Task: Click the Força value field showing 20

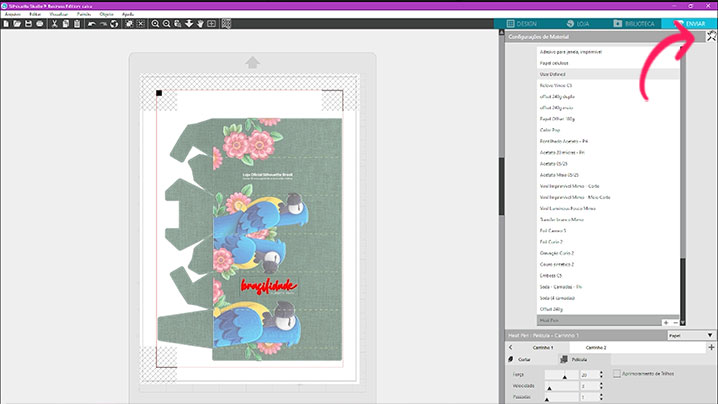Action: (x=588, y=375)
